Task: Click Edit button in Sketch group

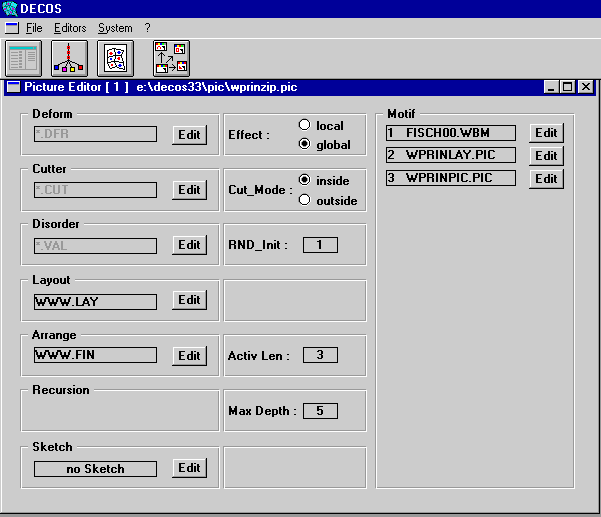Action: point(189,468)
